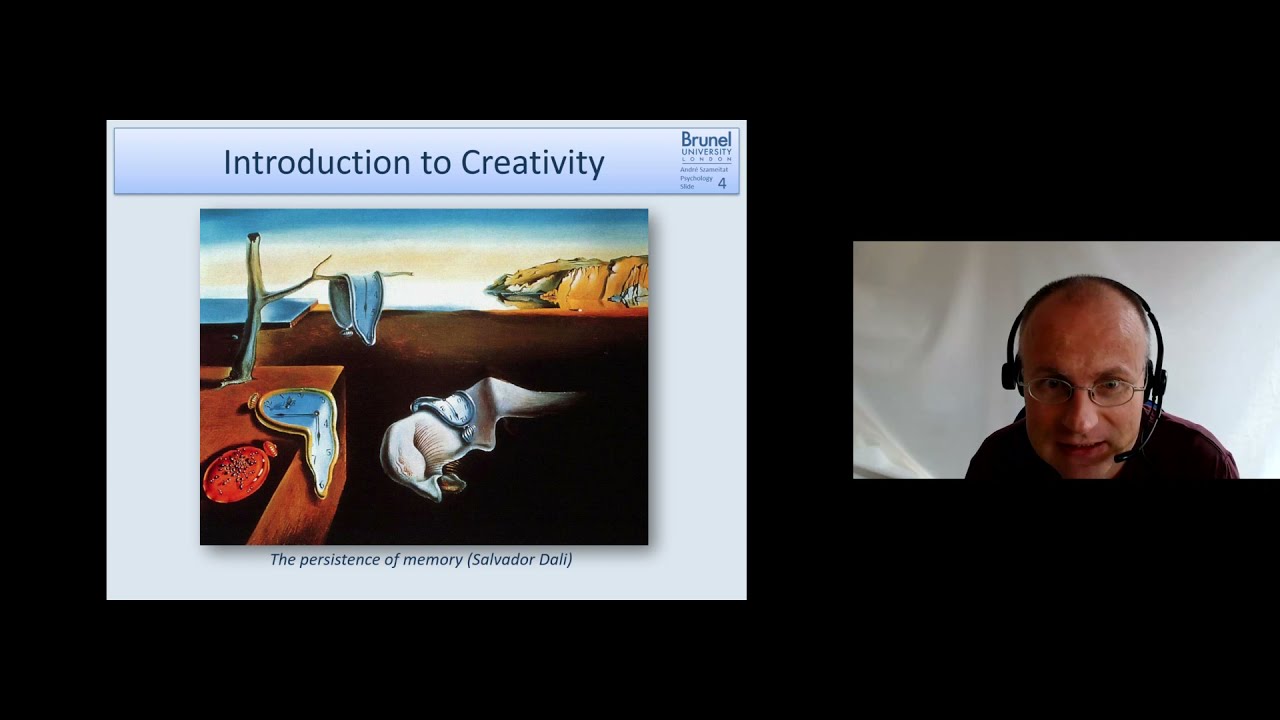
Task: Click the slide number 4
Action: (x=722, y=183)
